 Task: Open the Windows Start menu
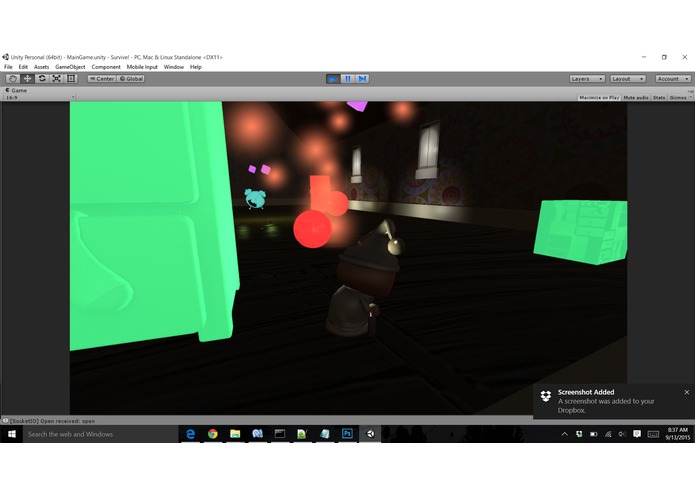tap(12, 434)
